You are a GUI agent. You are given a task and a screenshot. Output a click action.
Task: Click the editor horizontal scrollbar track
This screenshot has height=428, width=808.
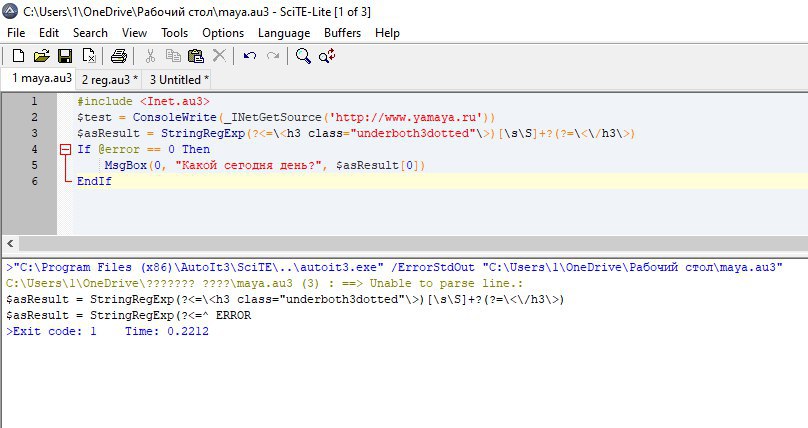pos(412,243)
